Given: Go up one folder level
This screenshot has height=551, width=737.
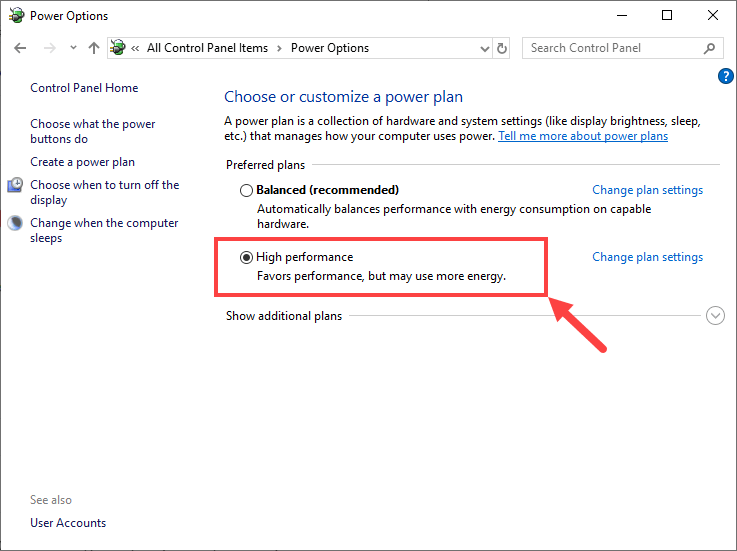Looking at the screenshot, I should tap(94, 48).
